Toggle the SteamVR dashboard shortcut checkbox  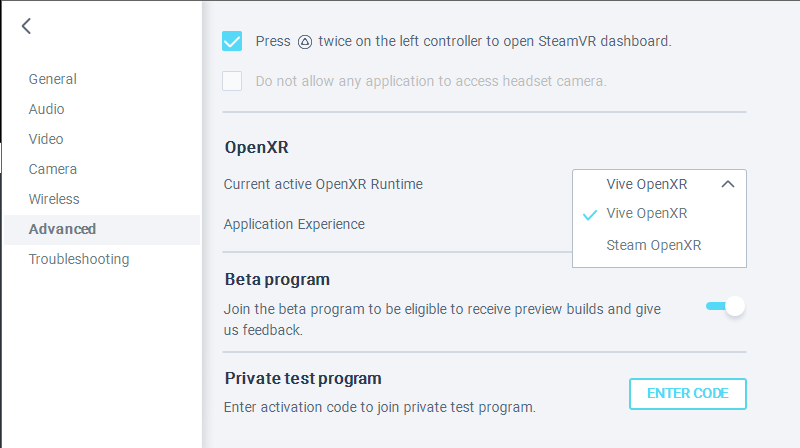coord(232,41)
